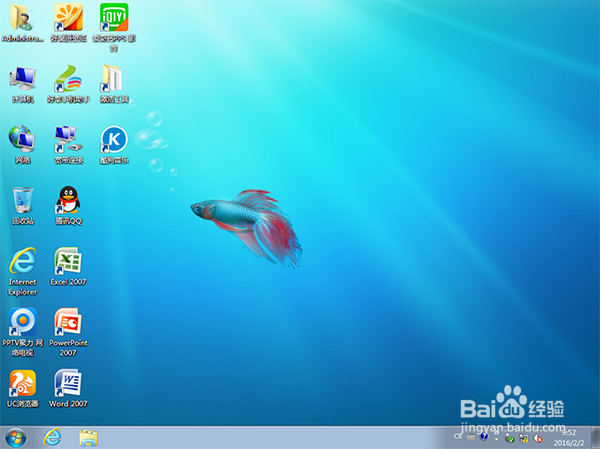Open the broadband connection shortcut
Image resolution: width=600 pixels, height=449 pixels.
[x=68, y=145]
